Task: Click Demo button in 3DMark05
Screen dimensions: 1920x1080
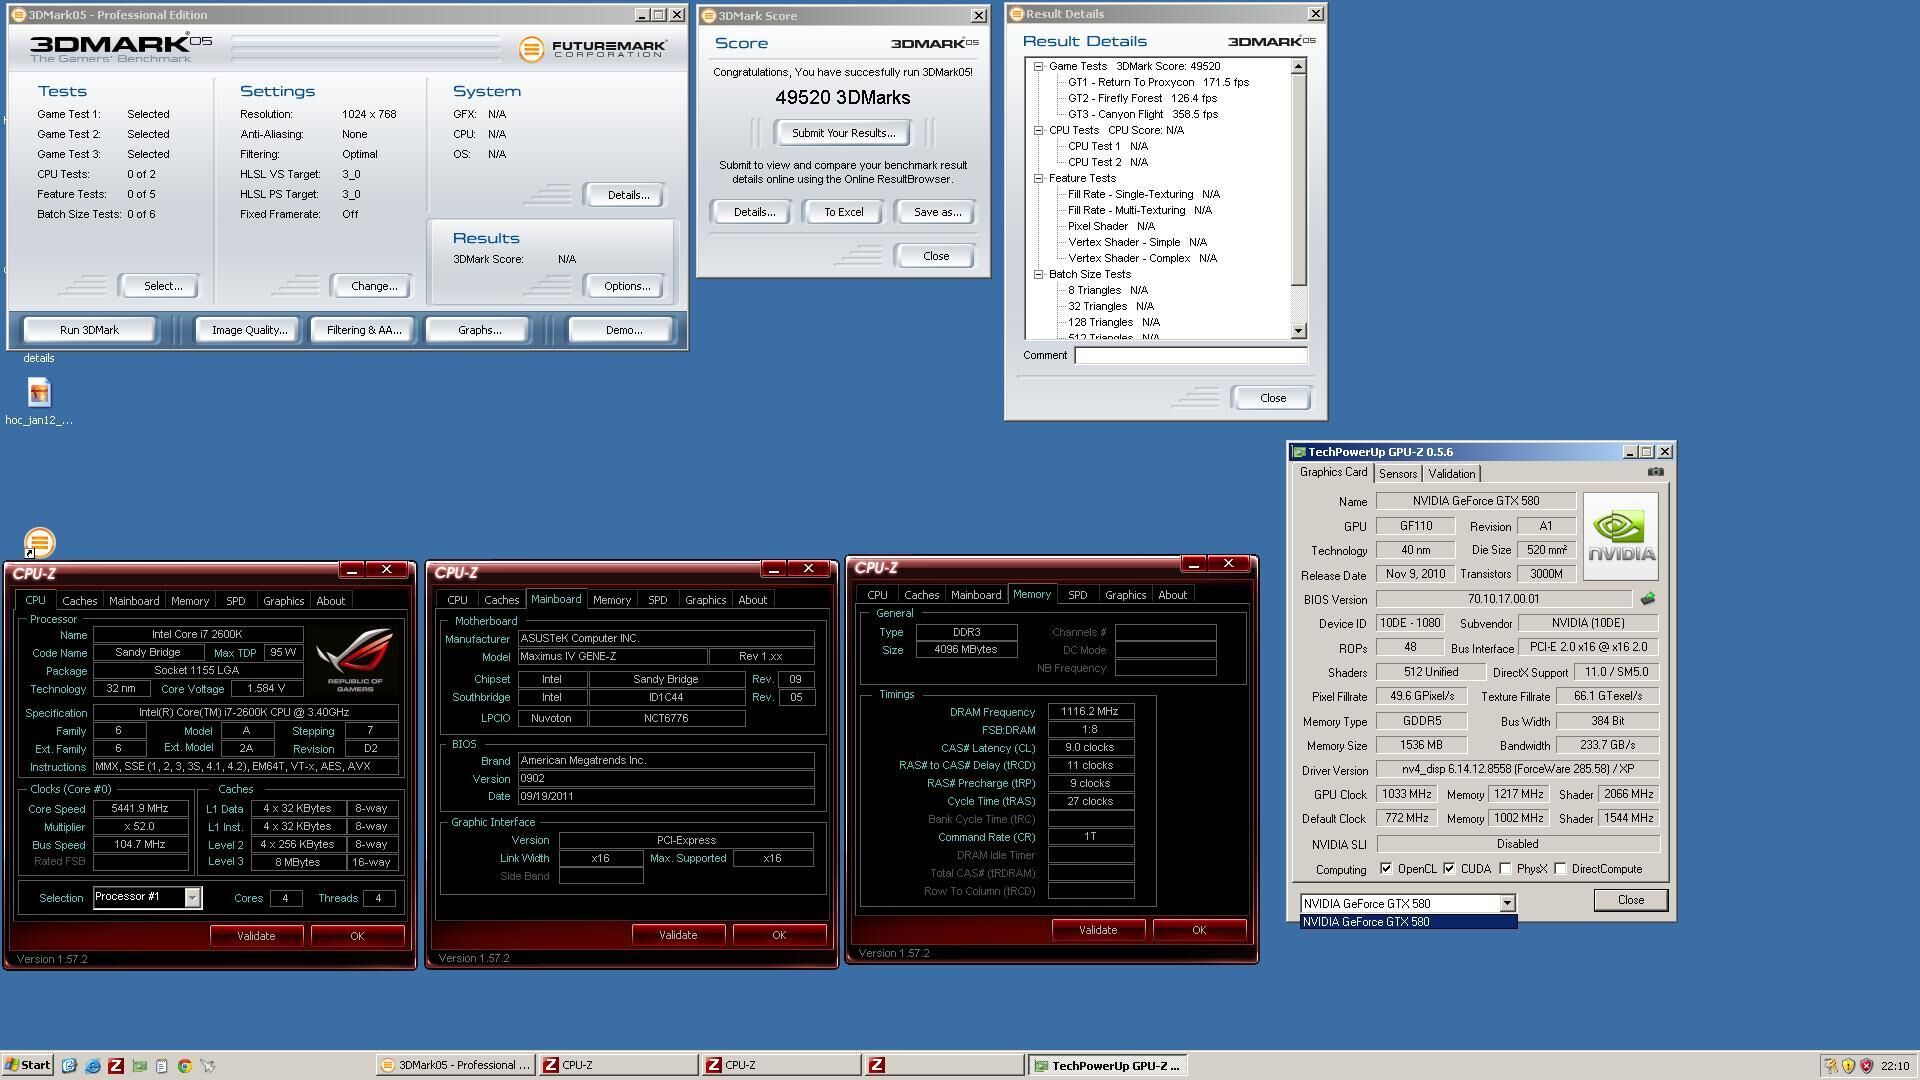Action: click(623, 330)
